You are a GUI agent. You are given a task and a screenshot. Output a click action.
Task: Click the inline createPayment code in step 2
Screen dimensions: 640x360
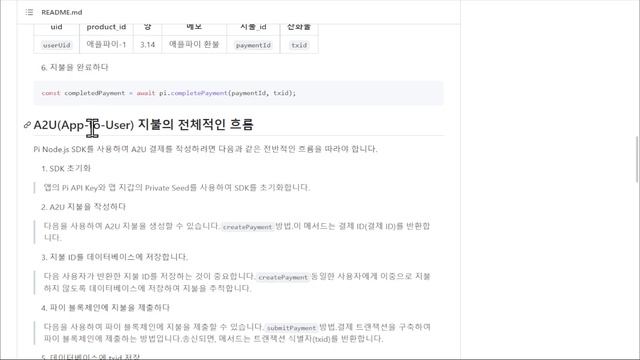pos(247,227)
